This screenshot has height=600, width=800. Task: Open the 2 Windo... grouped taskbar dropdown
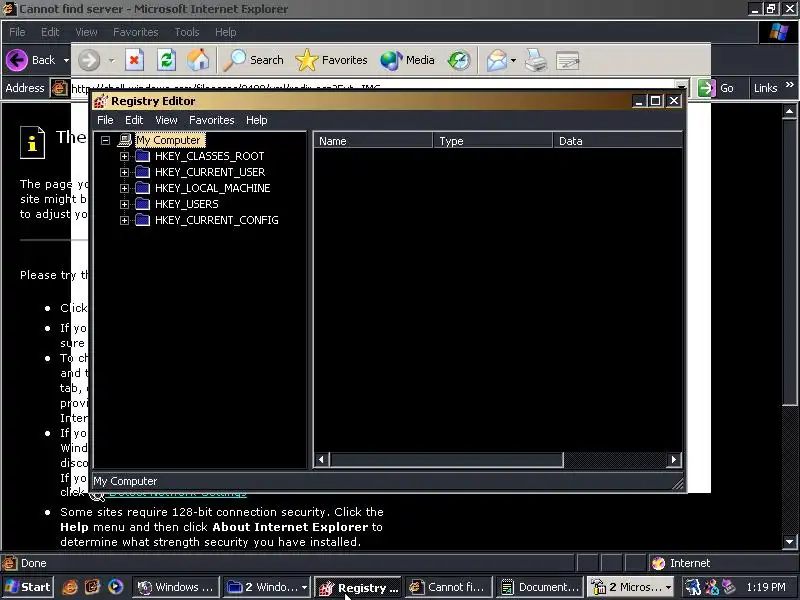point(305,587)
